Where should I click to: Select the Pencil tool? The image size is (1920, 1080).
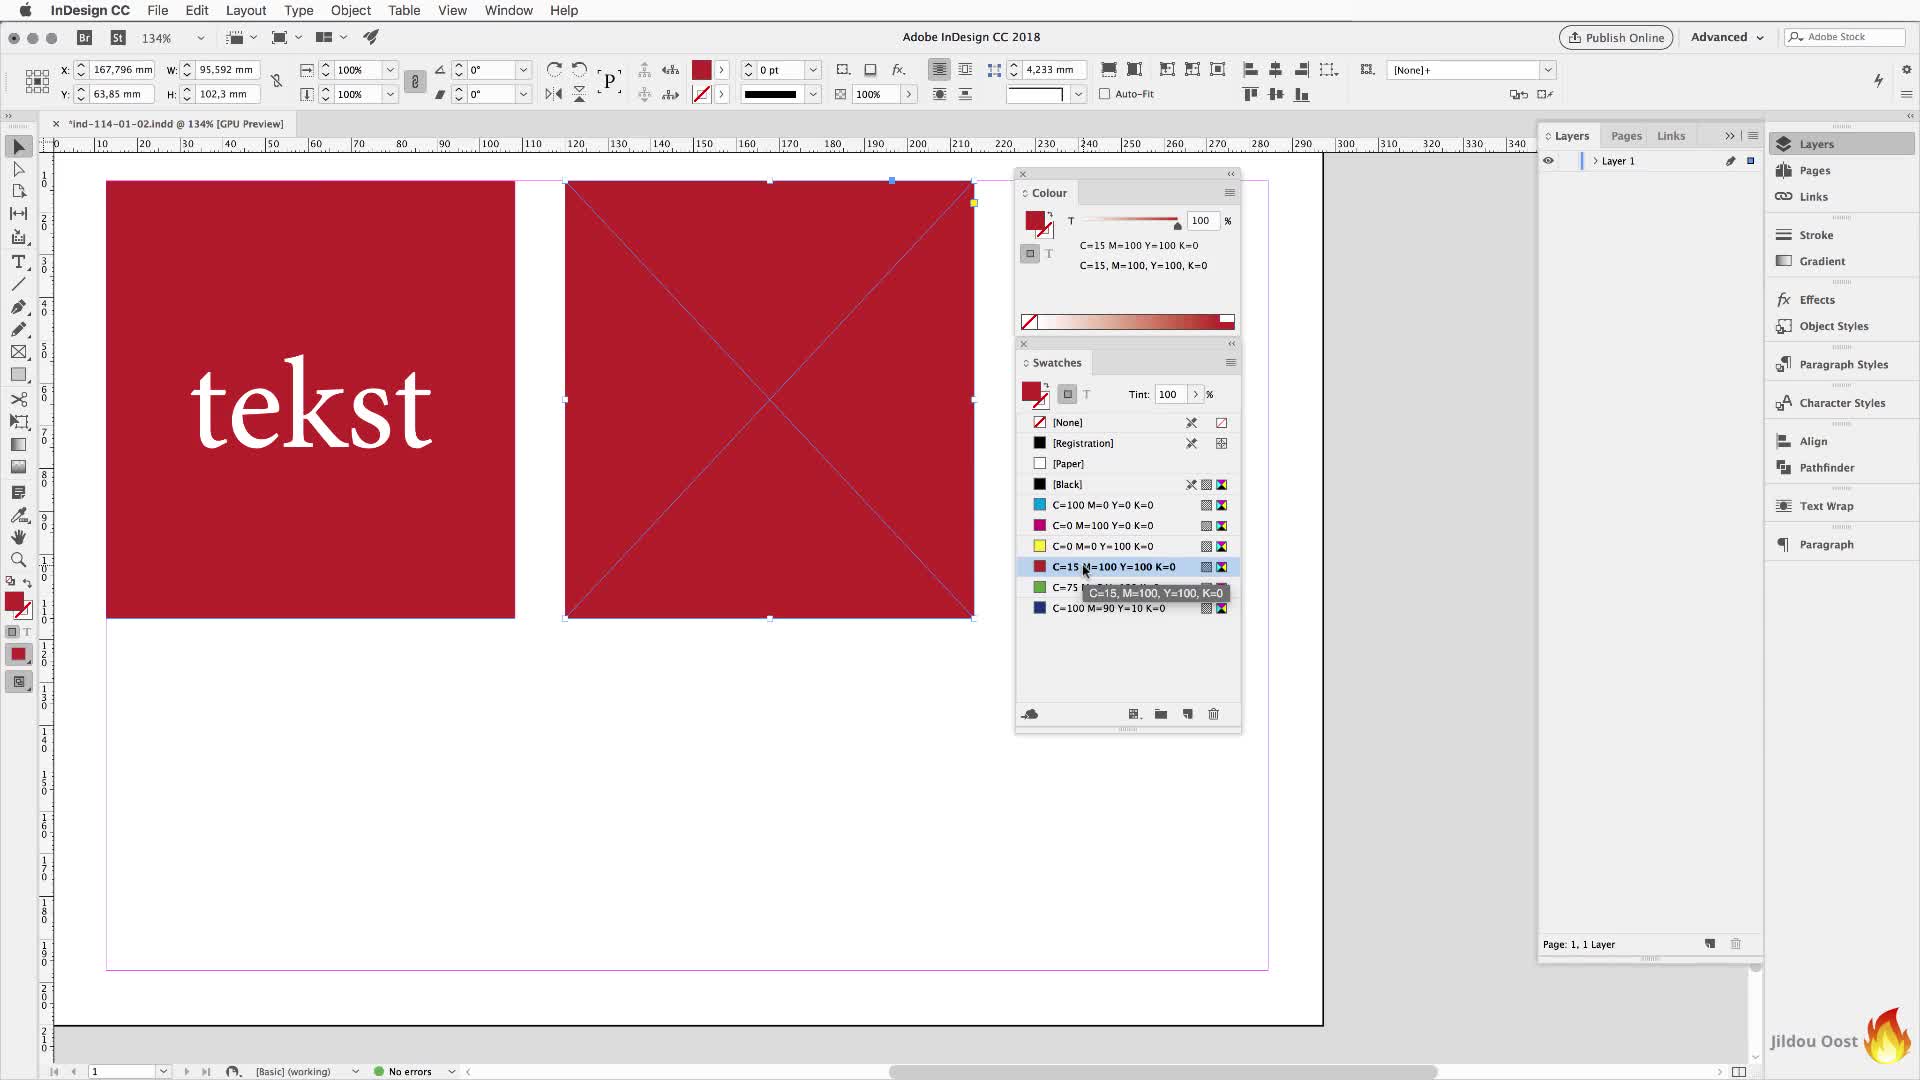pos(18,329)
